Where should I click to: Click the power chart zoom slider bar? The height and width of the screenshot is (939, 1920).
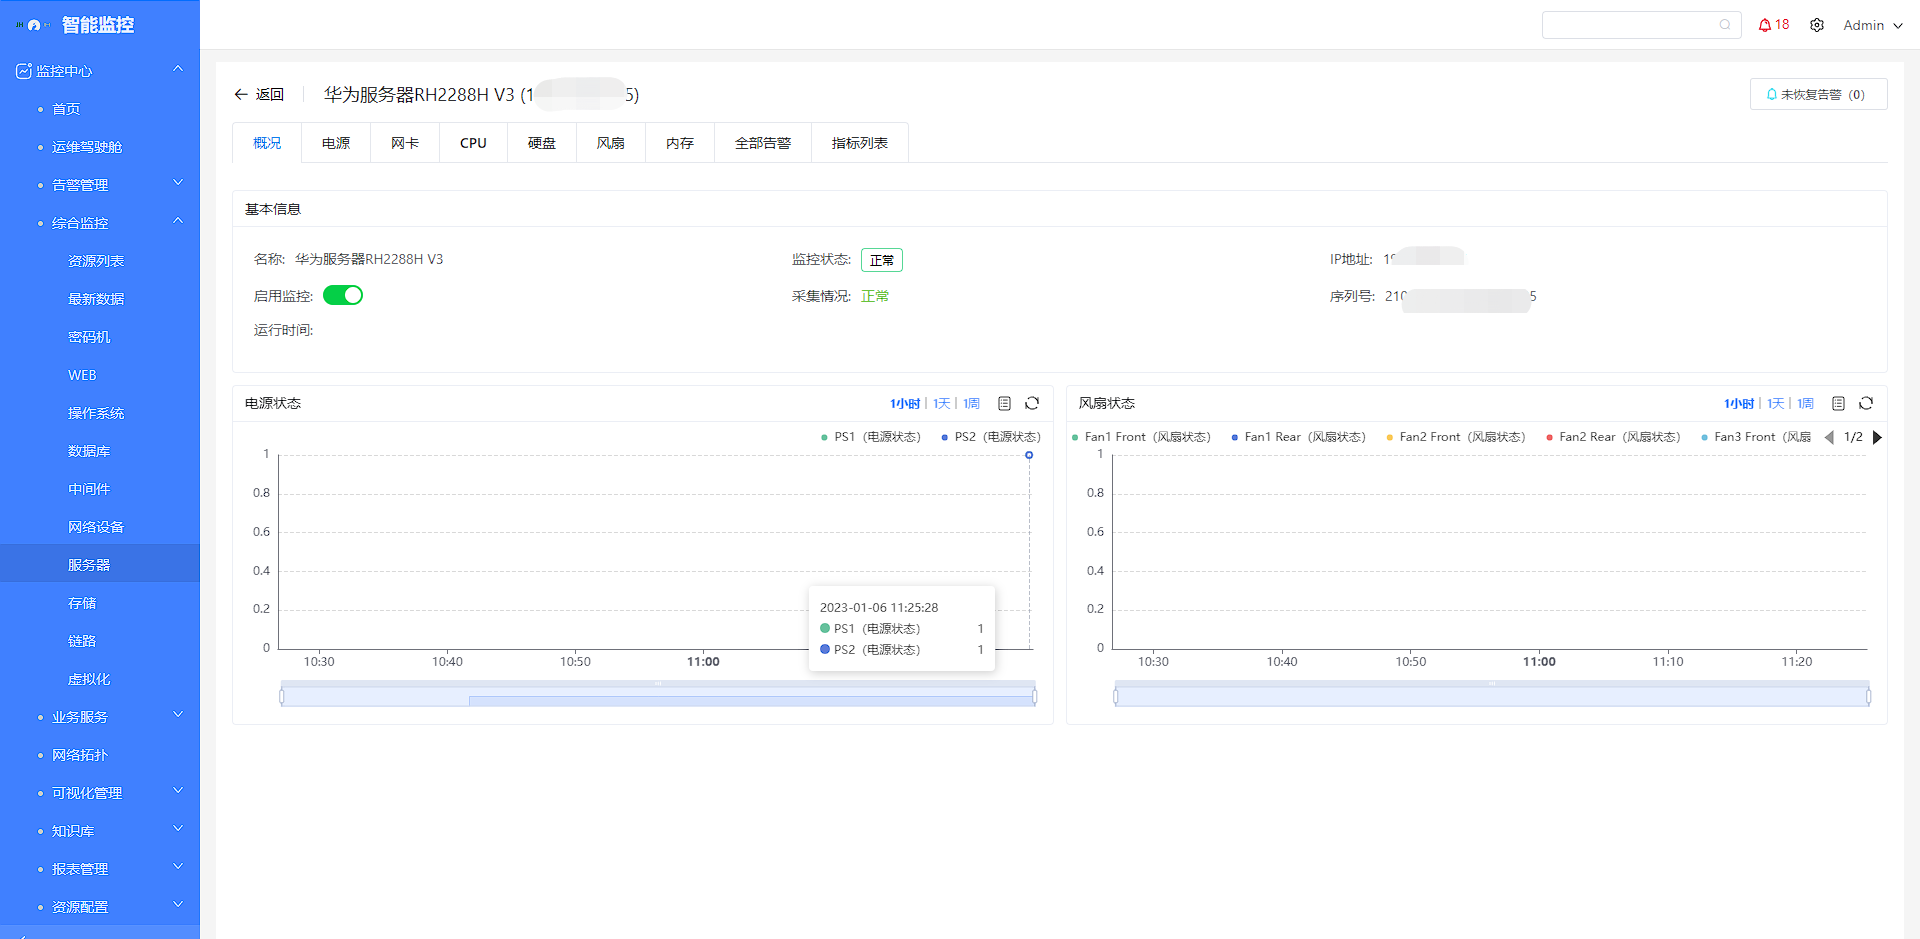tap(658, 695)
